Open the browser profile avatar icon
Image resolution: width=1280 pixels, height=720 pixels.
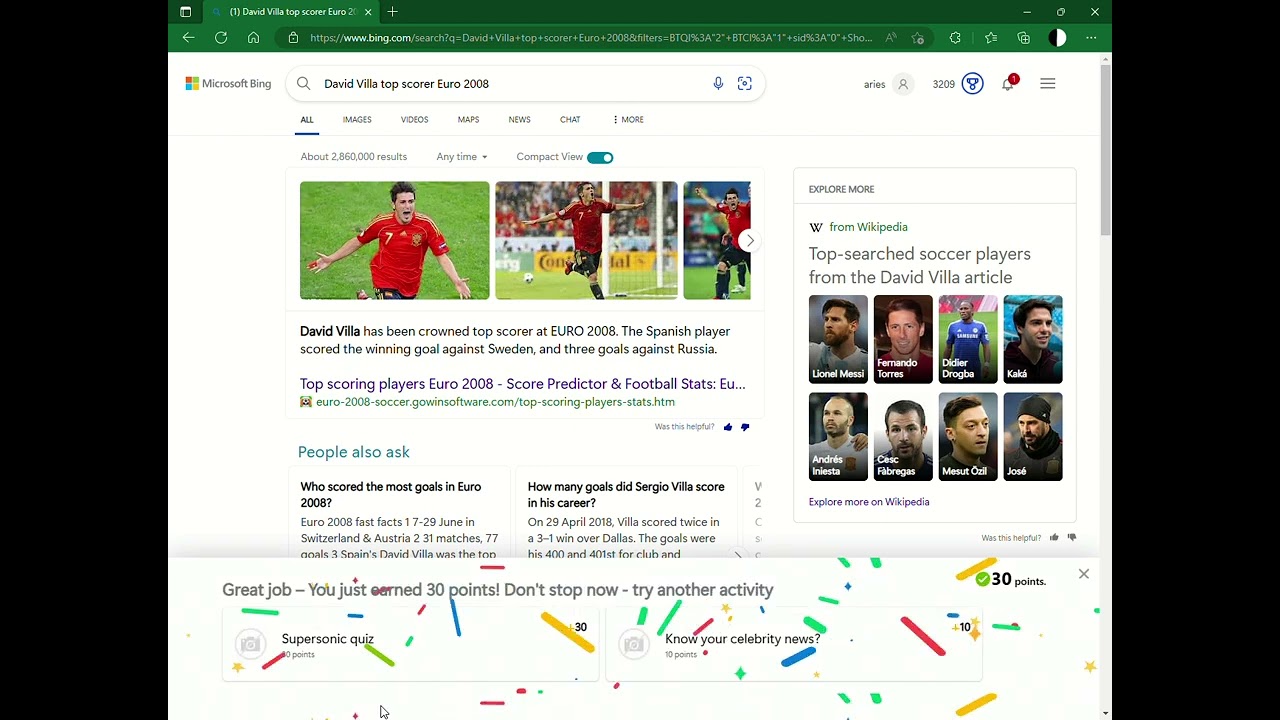point(1057,38)
